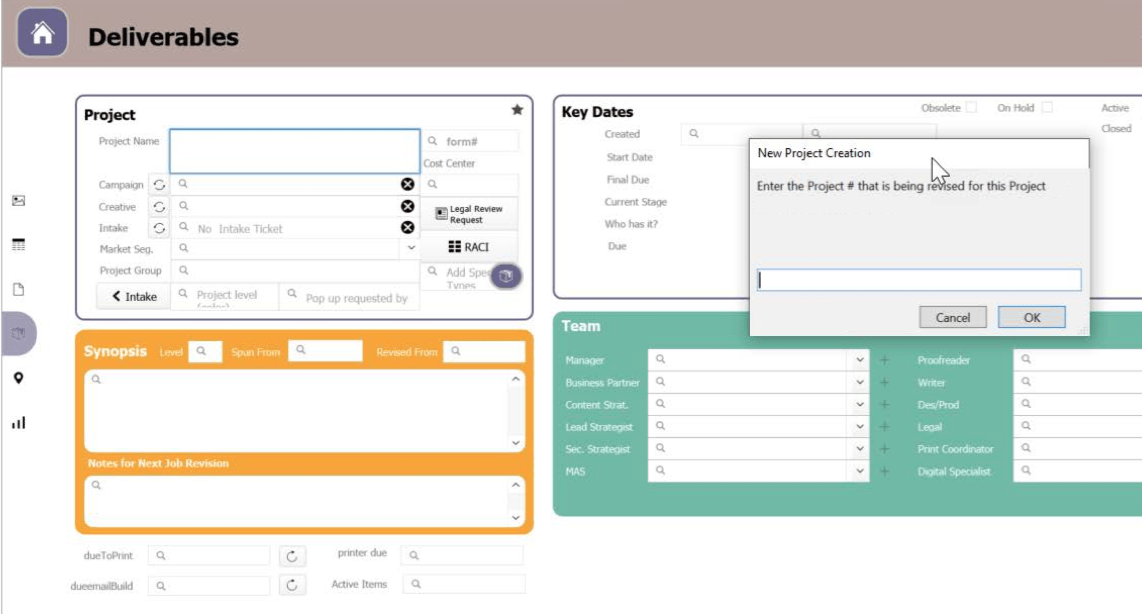
Task: Click the Legal Review Request button
Action: 469,214
